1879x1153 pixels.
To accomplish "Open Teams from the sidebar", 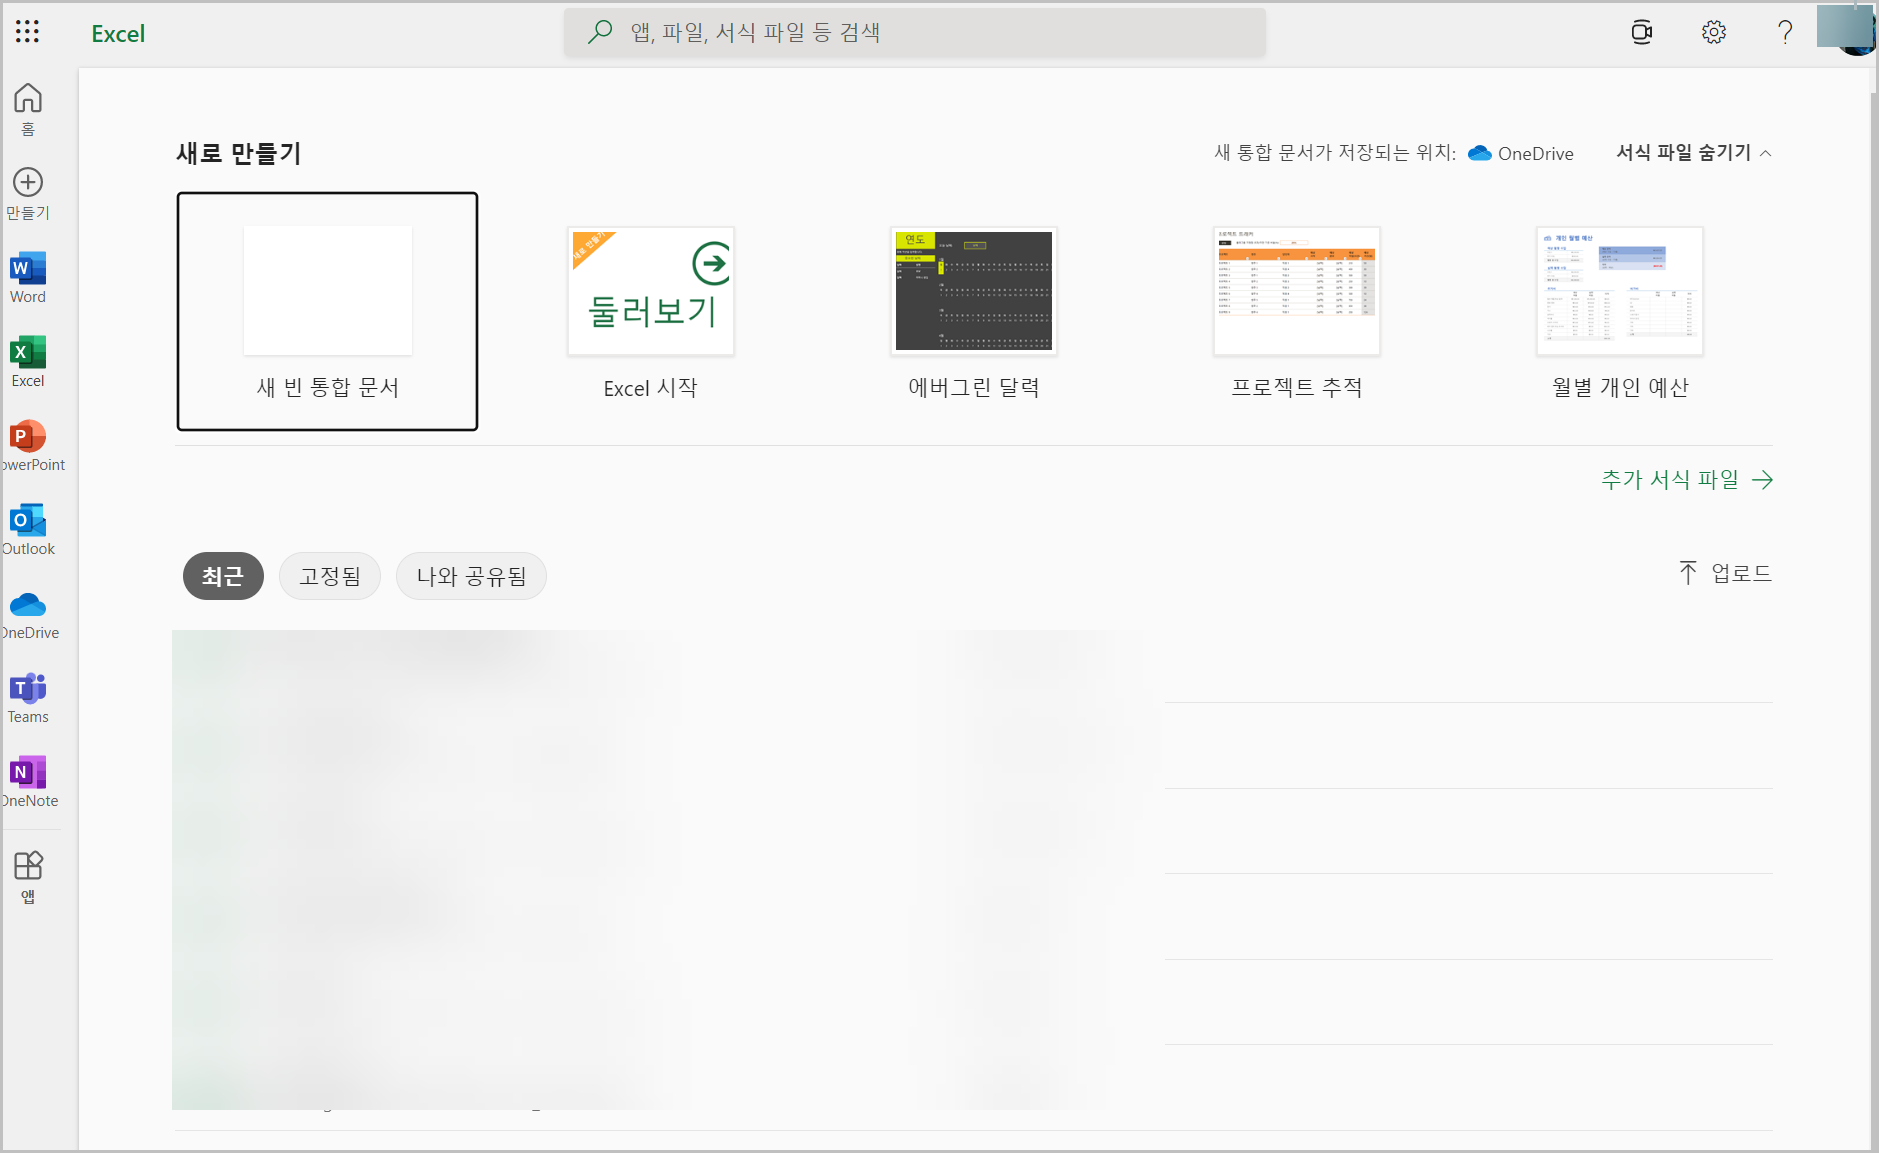I will [x=28, y=697].
